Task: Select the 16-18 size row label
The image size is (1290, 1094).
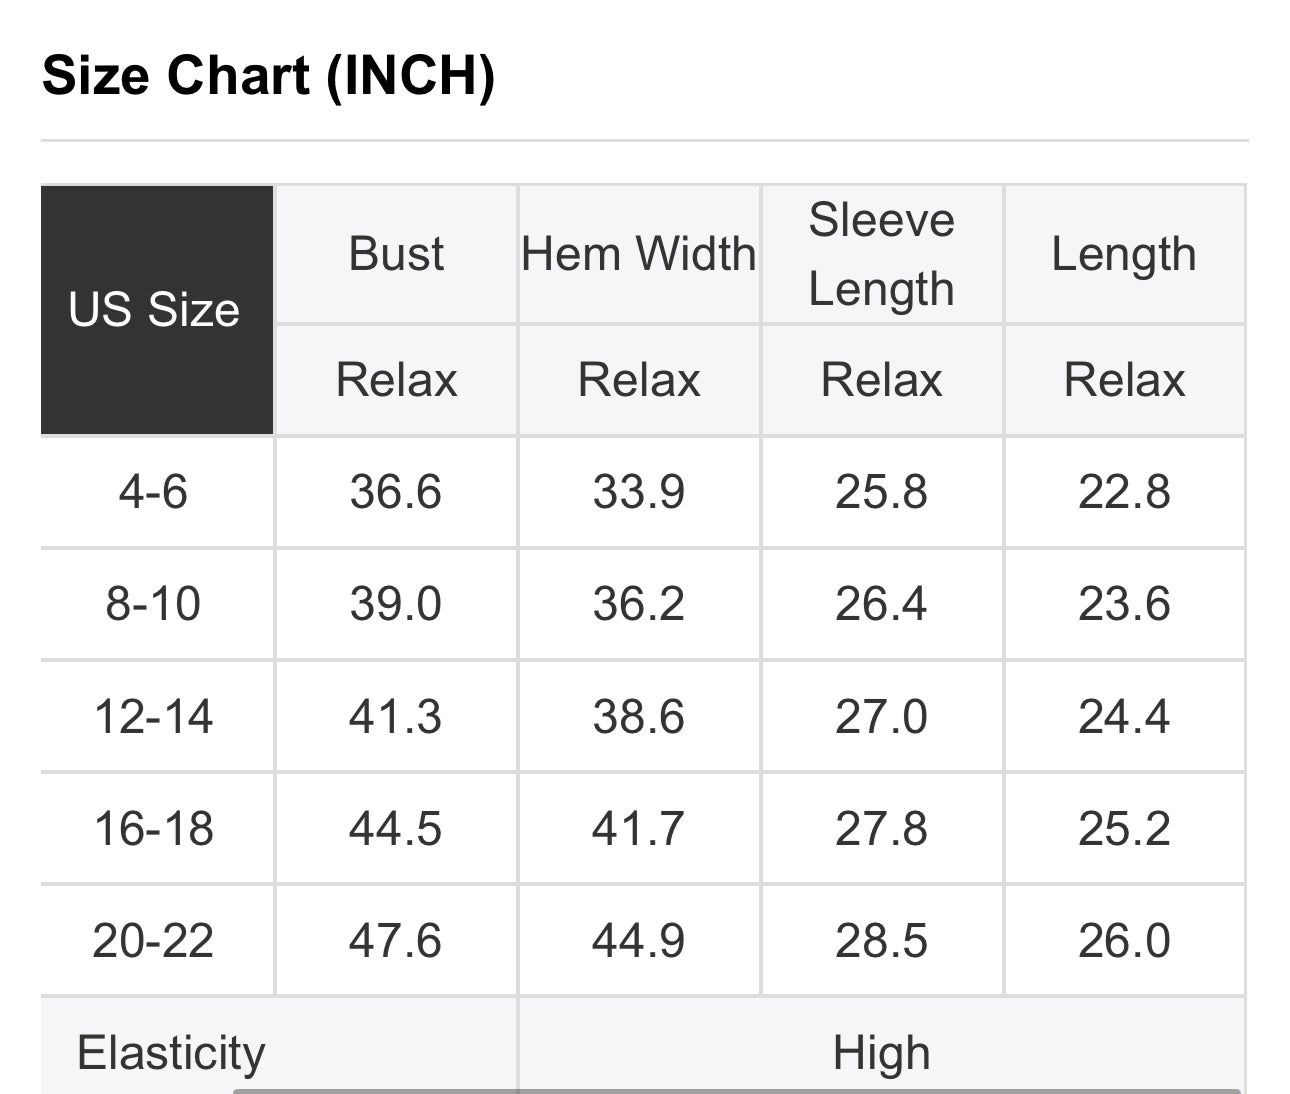Action: pos(153,829)
